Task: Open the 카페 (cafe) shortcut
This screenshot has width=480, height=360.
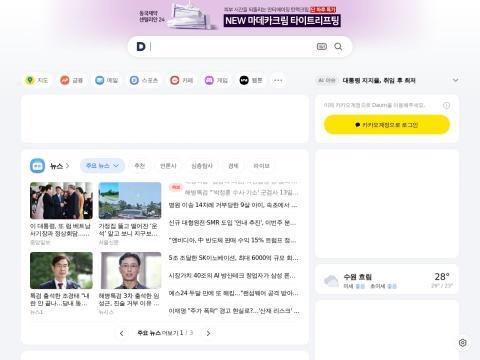Action: [182, 80]
